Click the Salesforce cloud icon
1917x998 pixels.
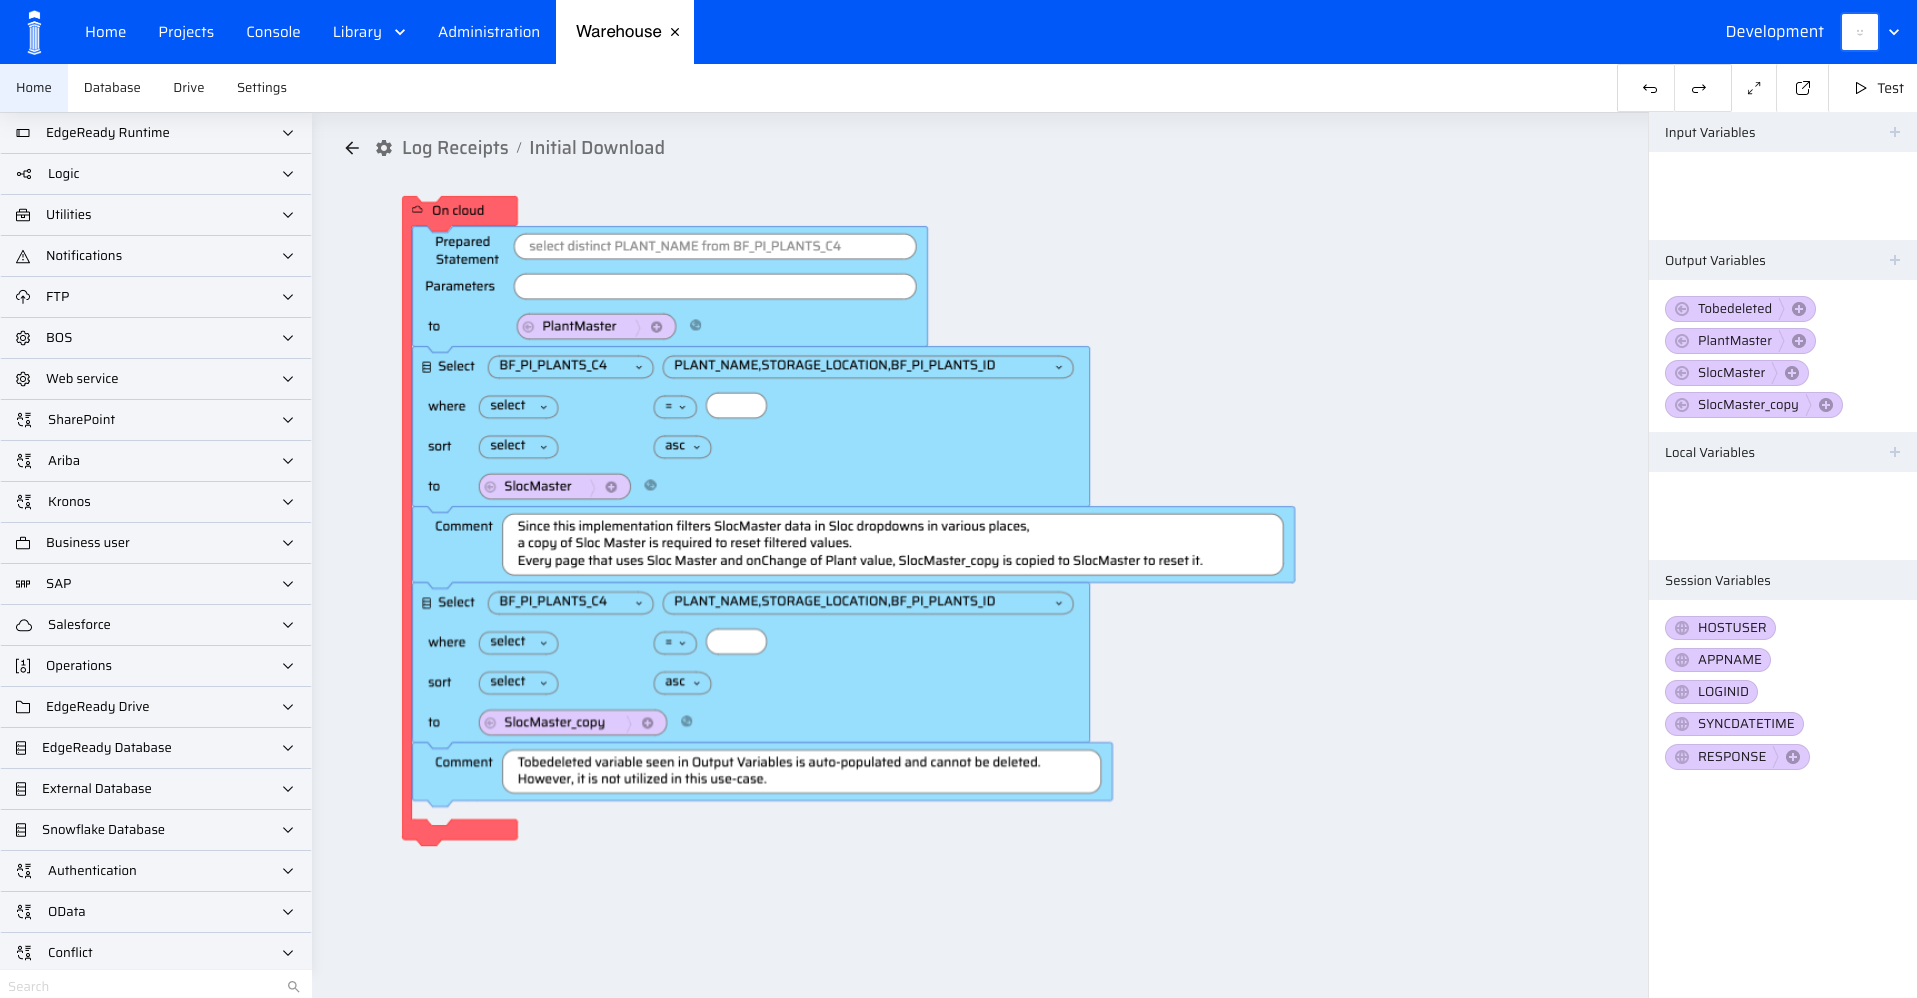pyautogui.click(x=24, y=625)
